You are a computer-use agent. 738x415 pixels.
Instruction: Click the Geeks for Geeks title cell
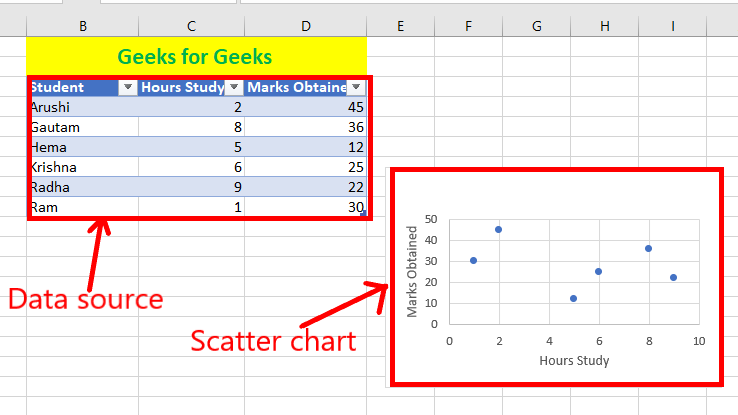[x=196, y=56]
